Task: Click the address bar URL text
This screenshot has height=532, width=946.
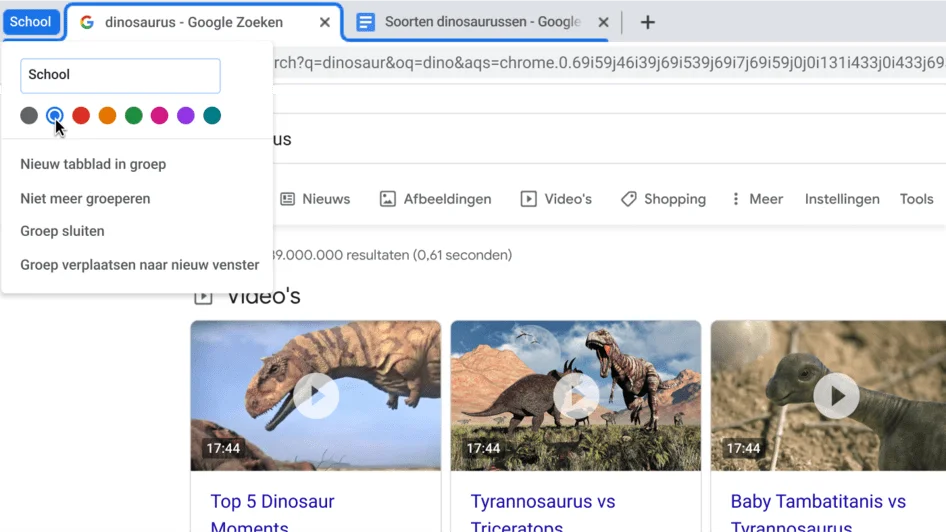Action: tap(609, 63)
